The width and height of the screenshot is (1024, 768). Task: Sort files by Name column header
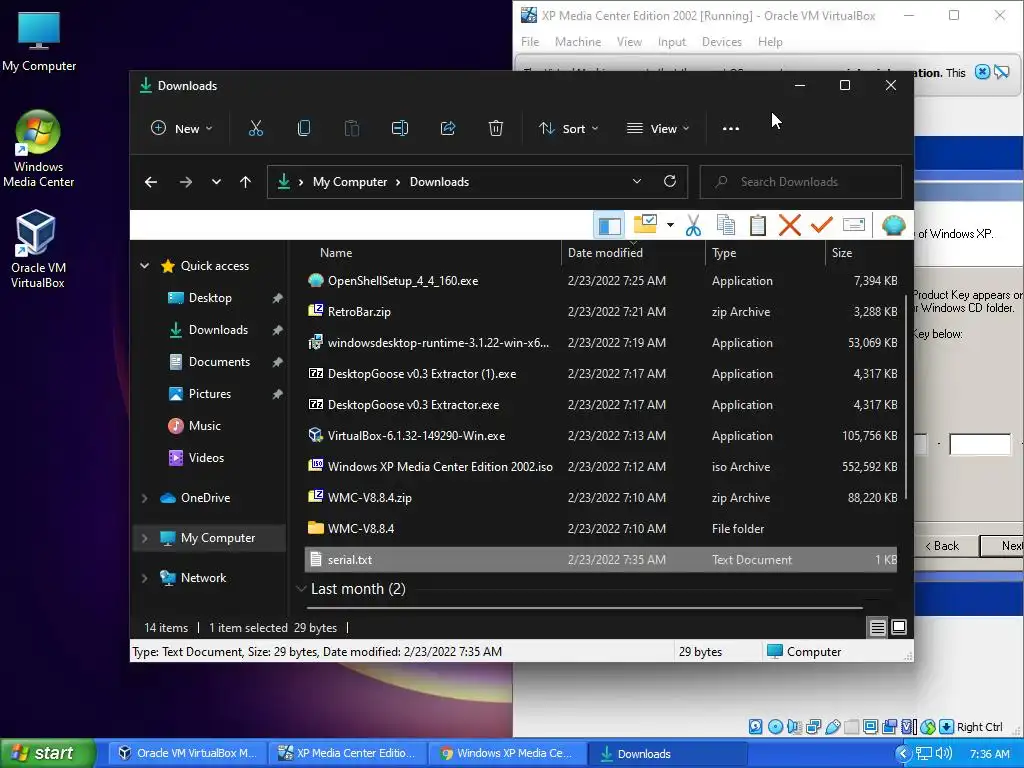(x=432, y=253)
